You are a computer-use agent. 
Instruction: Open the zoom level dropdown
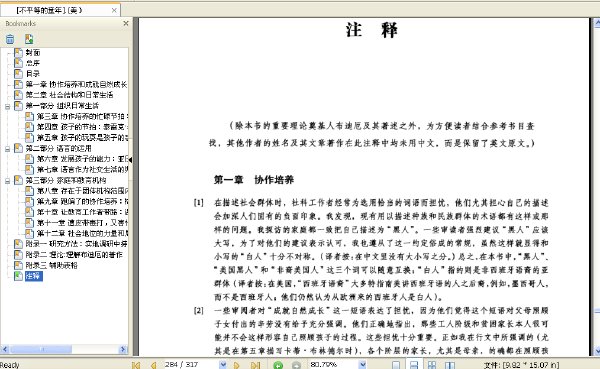362,365
